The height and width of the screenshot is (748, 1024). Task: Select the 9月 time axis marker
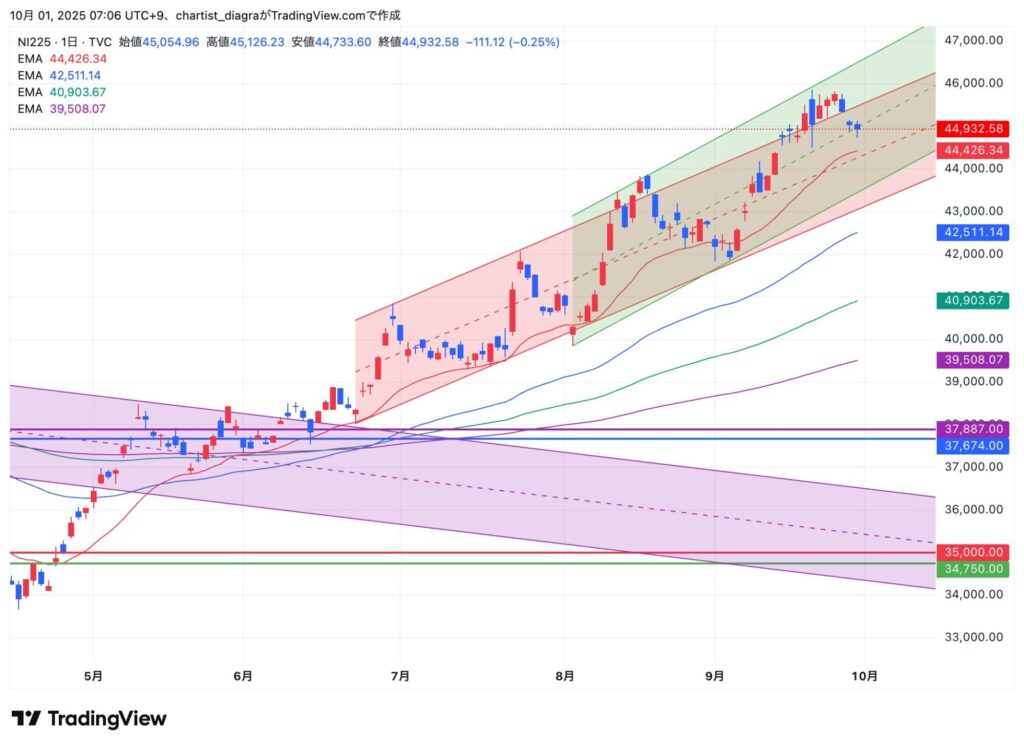(714, 676)
